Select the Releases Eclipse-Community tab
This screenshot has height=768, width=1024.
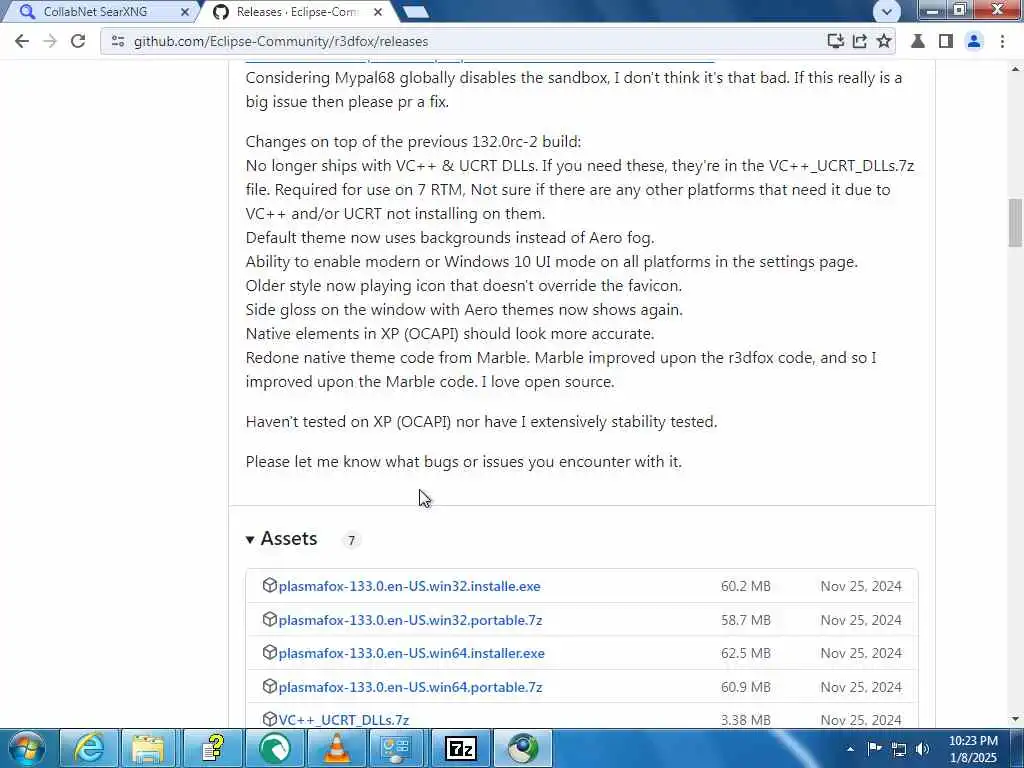click(x=297, y=12)
